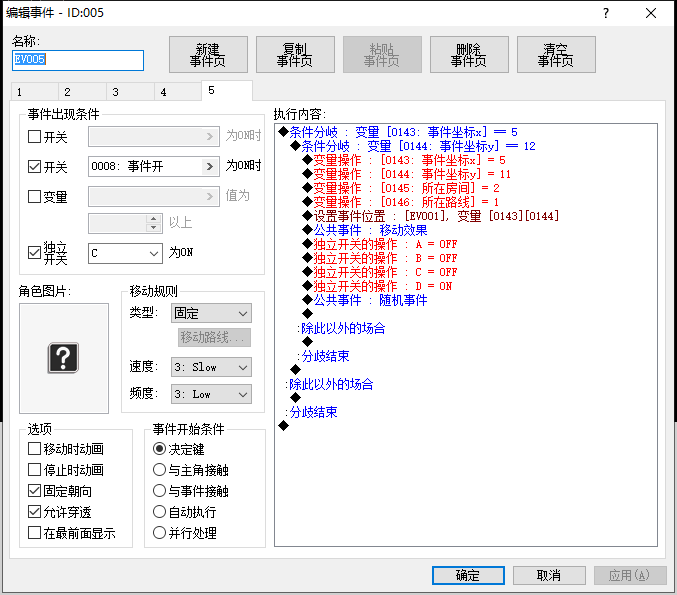
Task: Enable the first 开关 condition checkbox
Action: coord(35,136)
